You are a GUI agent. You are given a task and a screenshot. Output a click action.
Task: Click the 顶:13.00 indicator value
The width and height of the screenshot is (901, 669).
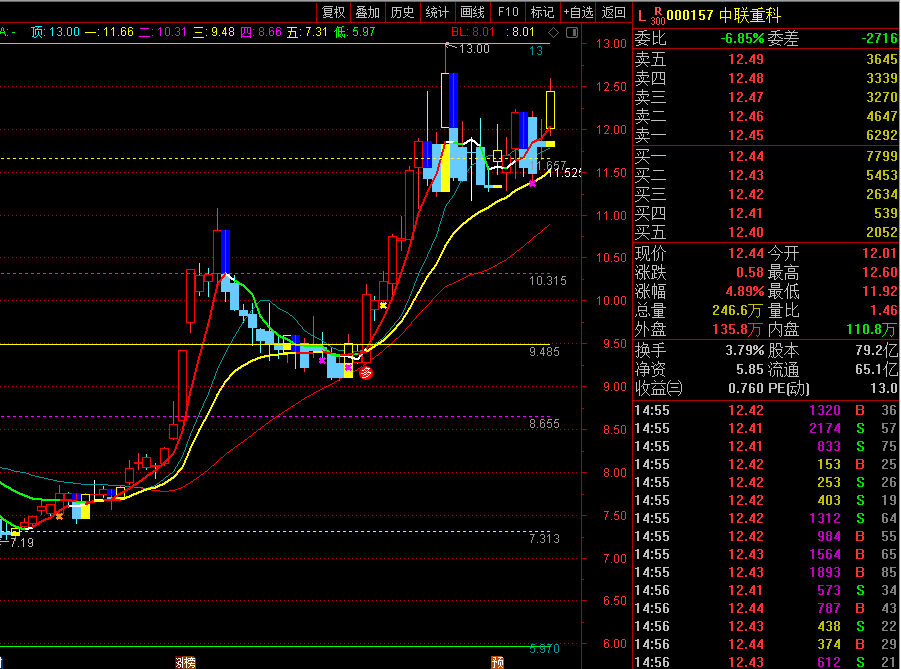click(x=55, y=32)
